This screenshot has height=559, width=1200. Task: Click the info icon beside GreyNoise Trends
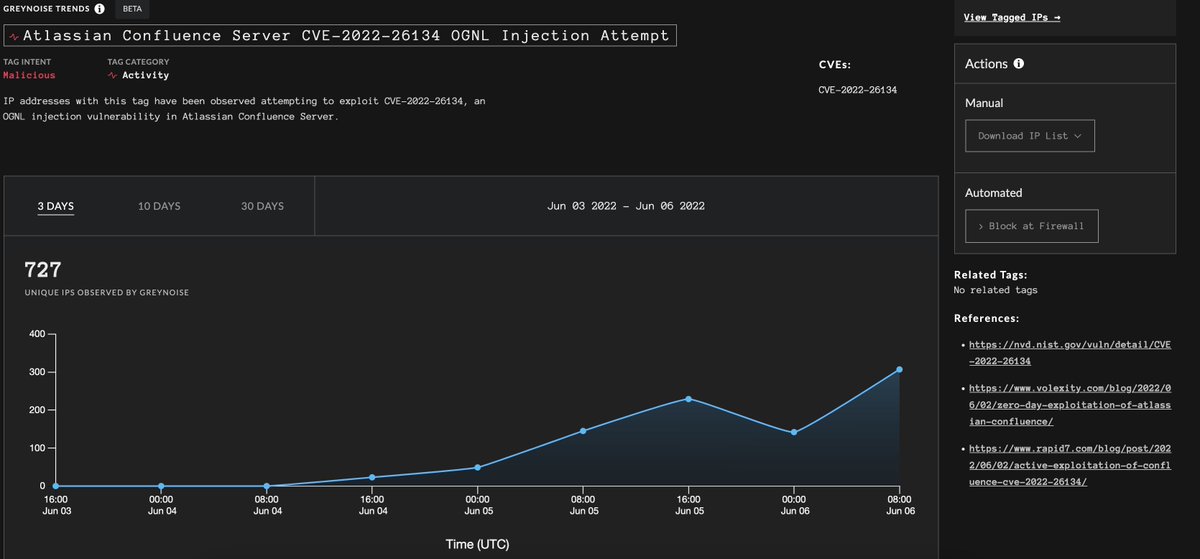click(x=99, y=8)
